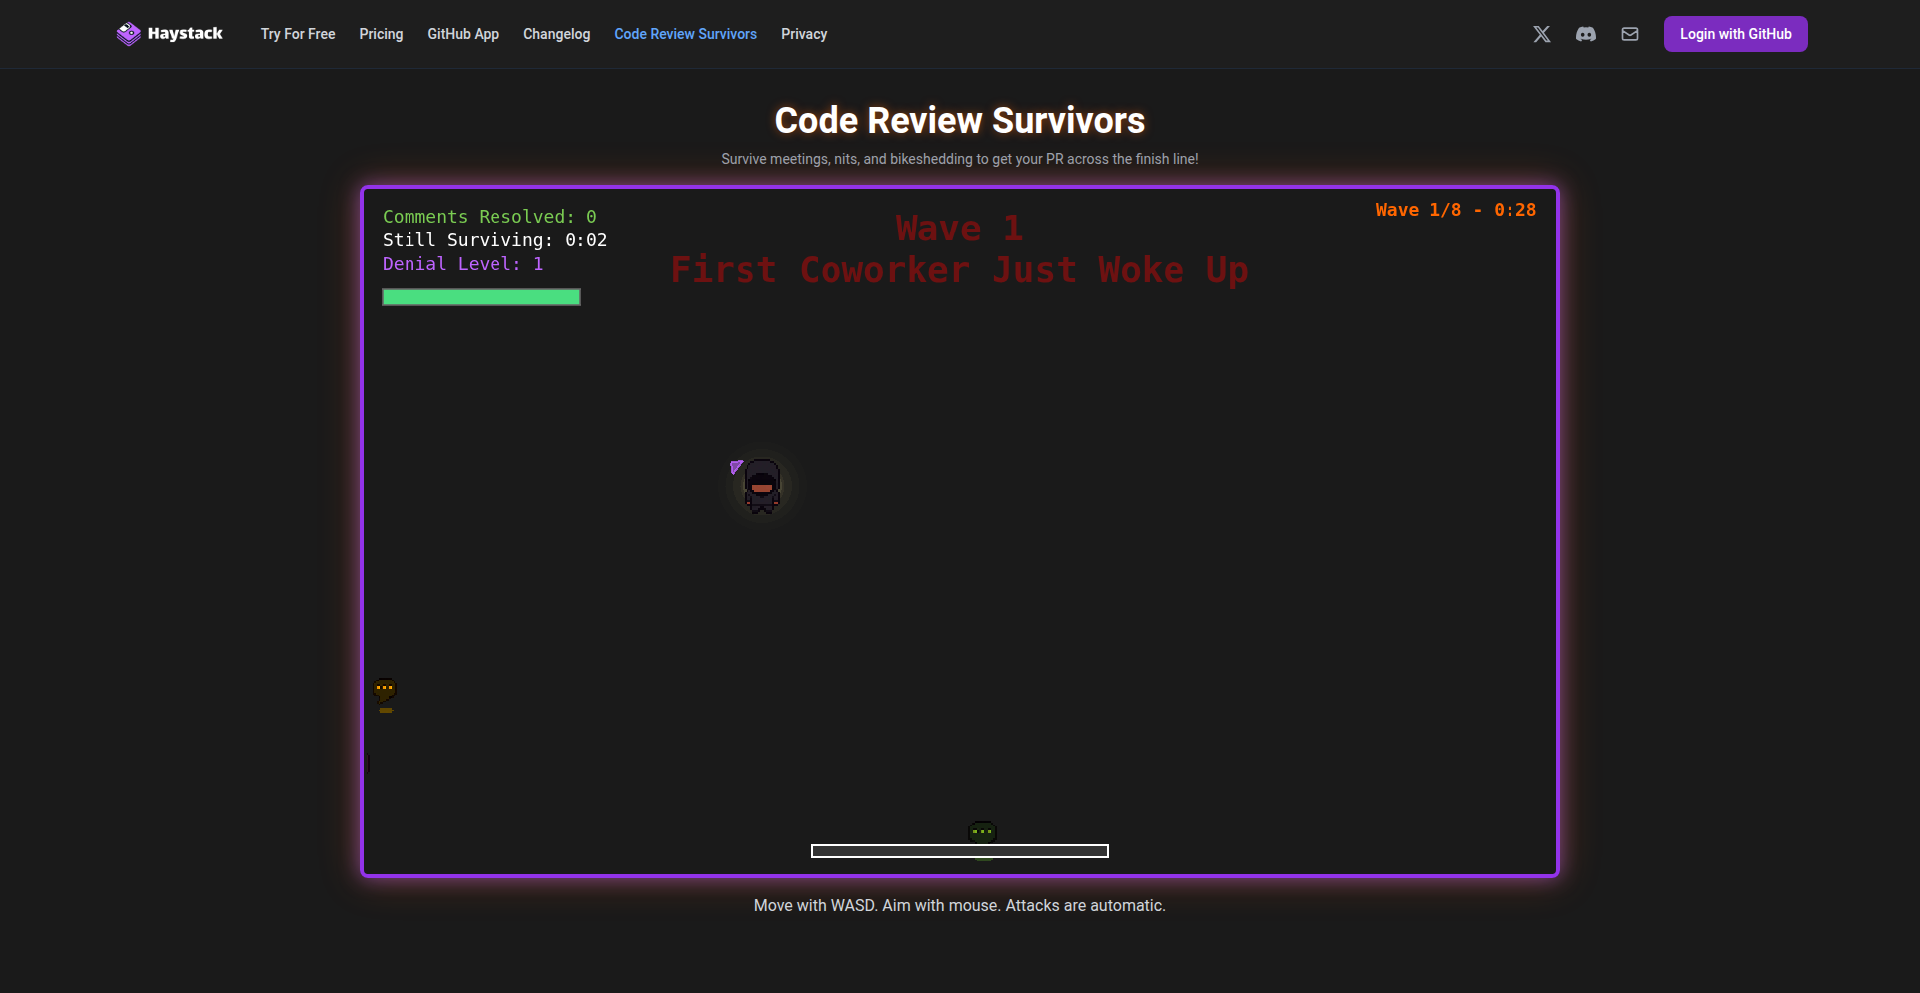View the Changelog page
The image size is (1920, 993).
click(556, 34)
